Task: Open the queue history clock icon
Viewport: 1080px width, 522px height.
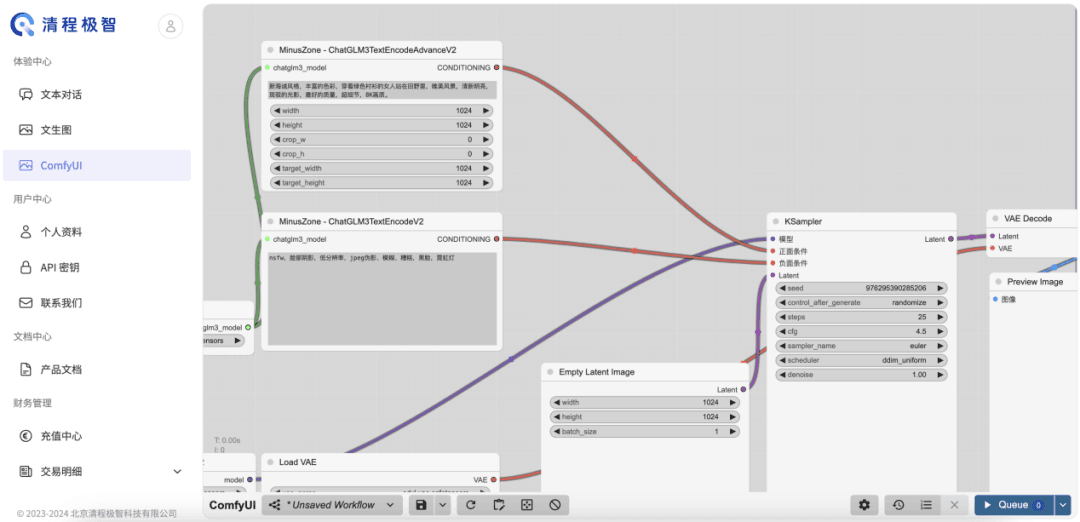Action: [x=898, y=505]
